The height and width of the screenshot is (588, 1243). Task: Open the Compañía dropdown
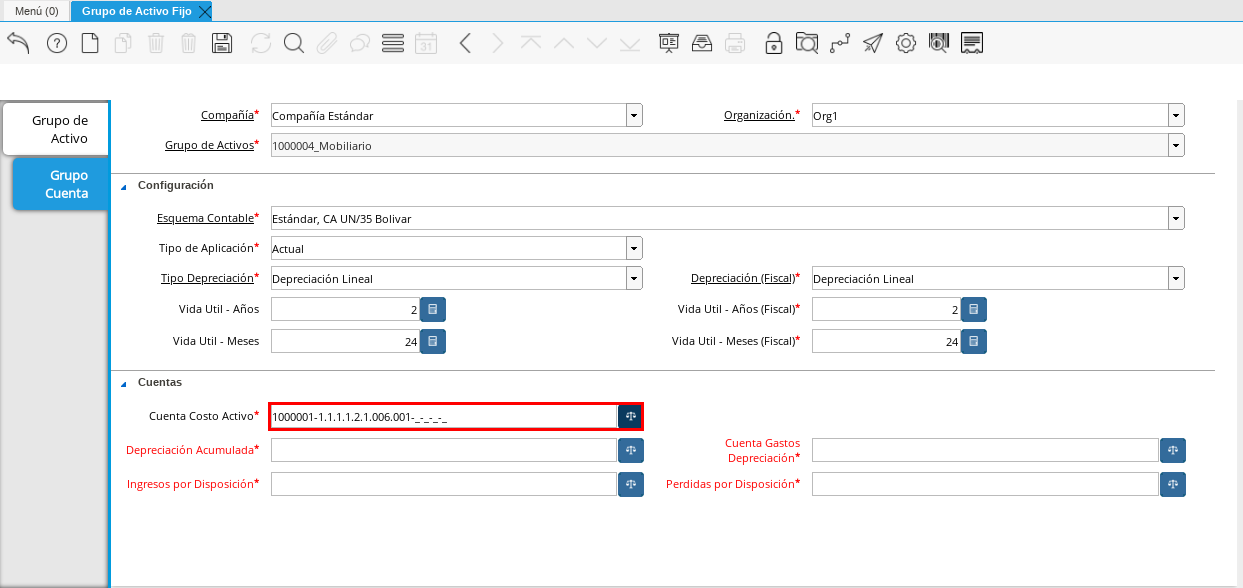coord(634,116)
